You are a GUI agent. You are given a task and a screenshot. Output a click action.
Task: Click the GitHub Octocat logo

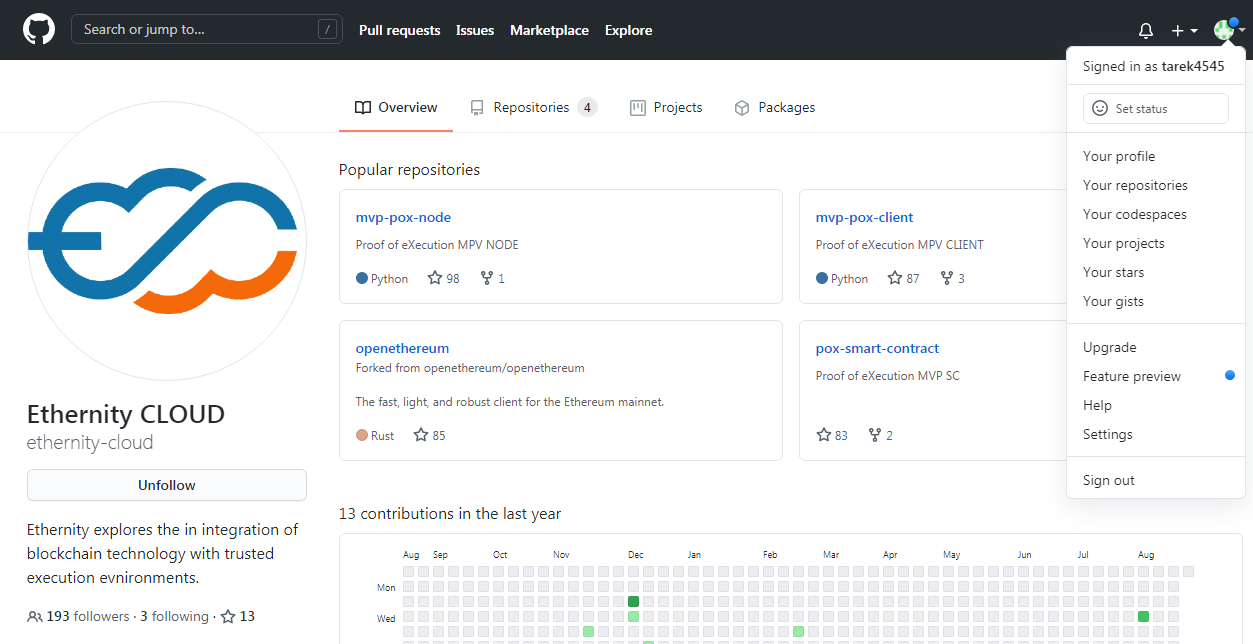tap(39, 30)
